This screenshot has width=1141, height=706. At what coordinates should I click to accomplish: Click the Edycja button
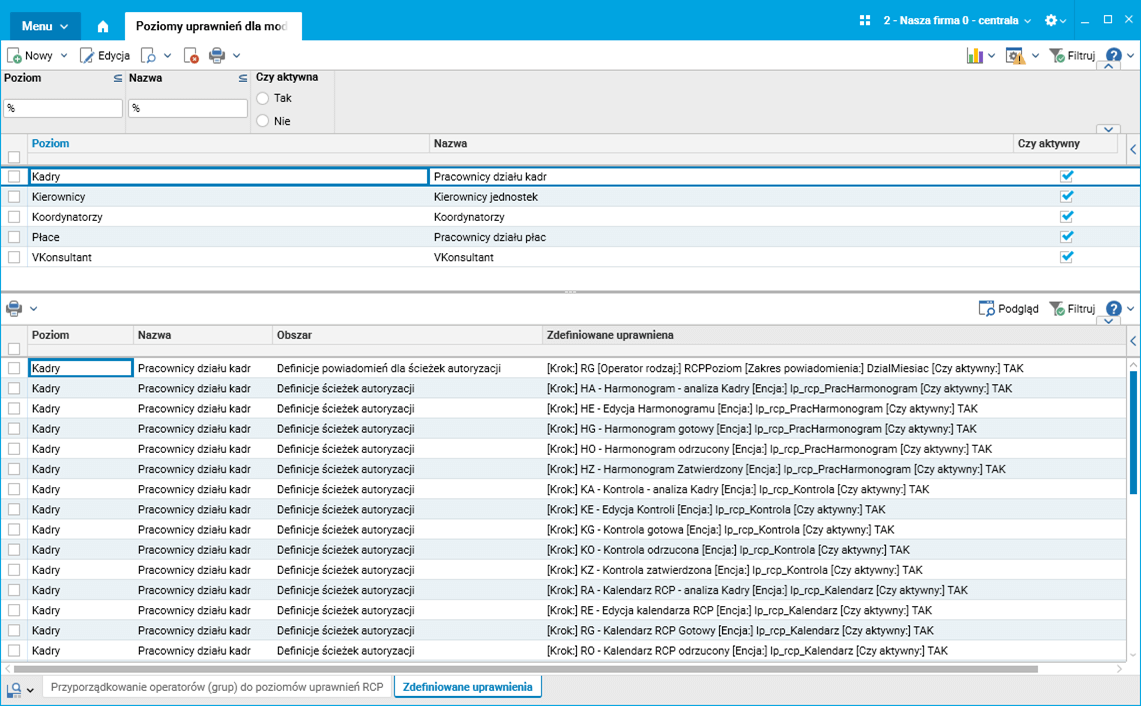pos(105,56)
